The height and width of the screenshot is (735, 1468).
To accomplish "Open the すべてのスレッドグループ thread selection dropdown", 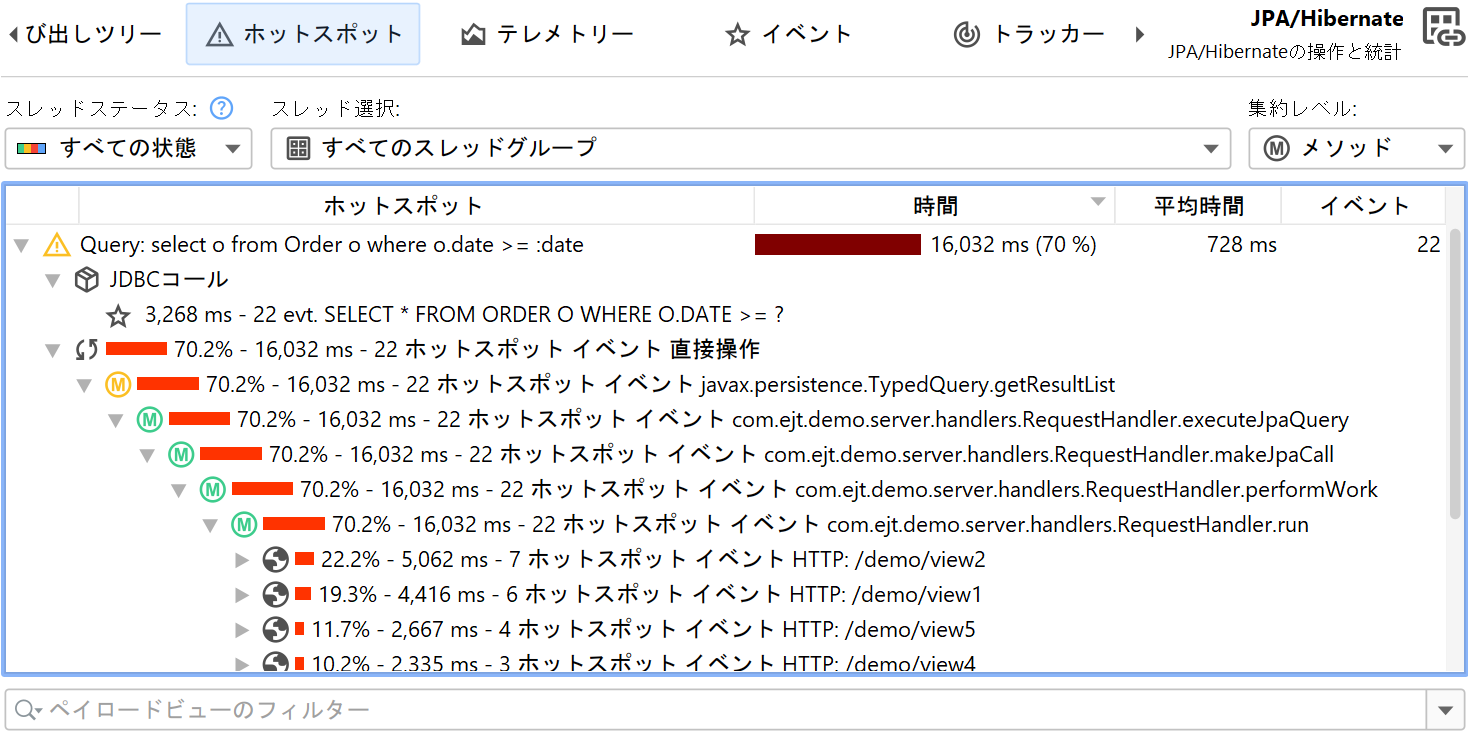I will [750, 149].
